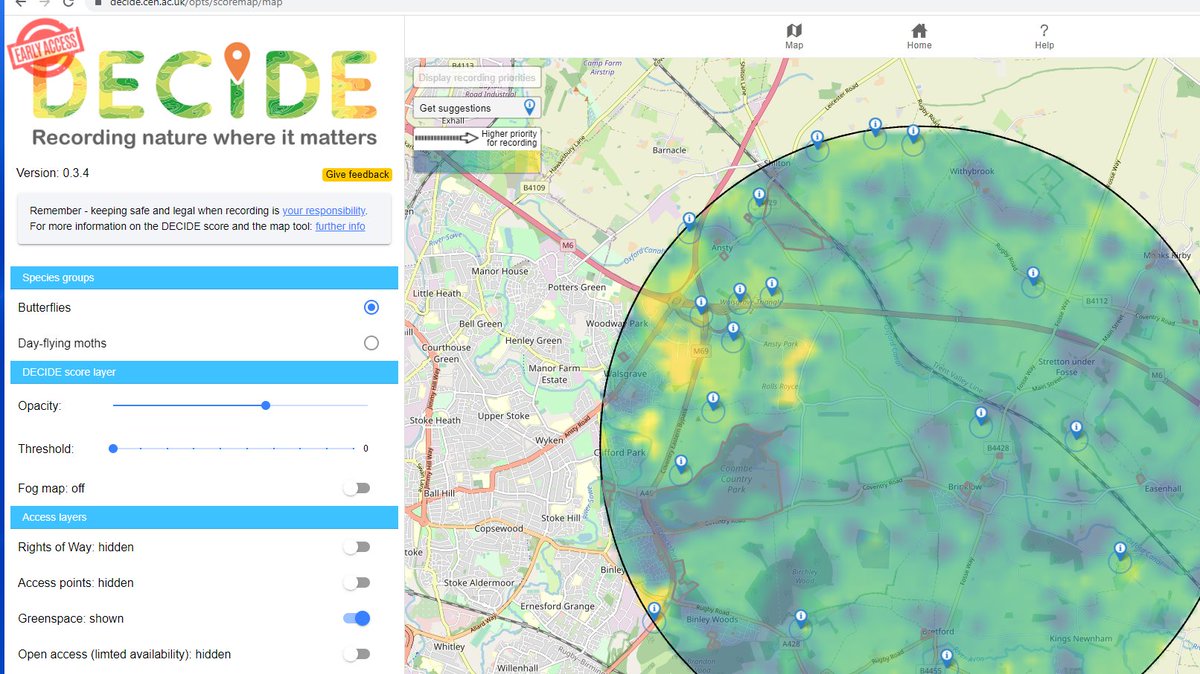1200x674 pixels.
Task: Select marker on Walsgrave Triangle label
Action: click(x=740, y=293)
